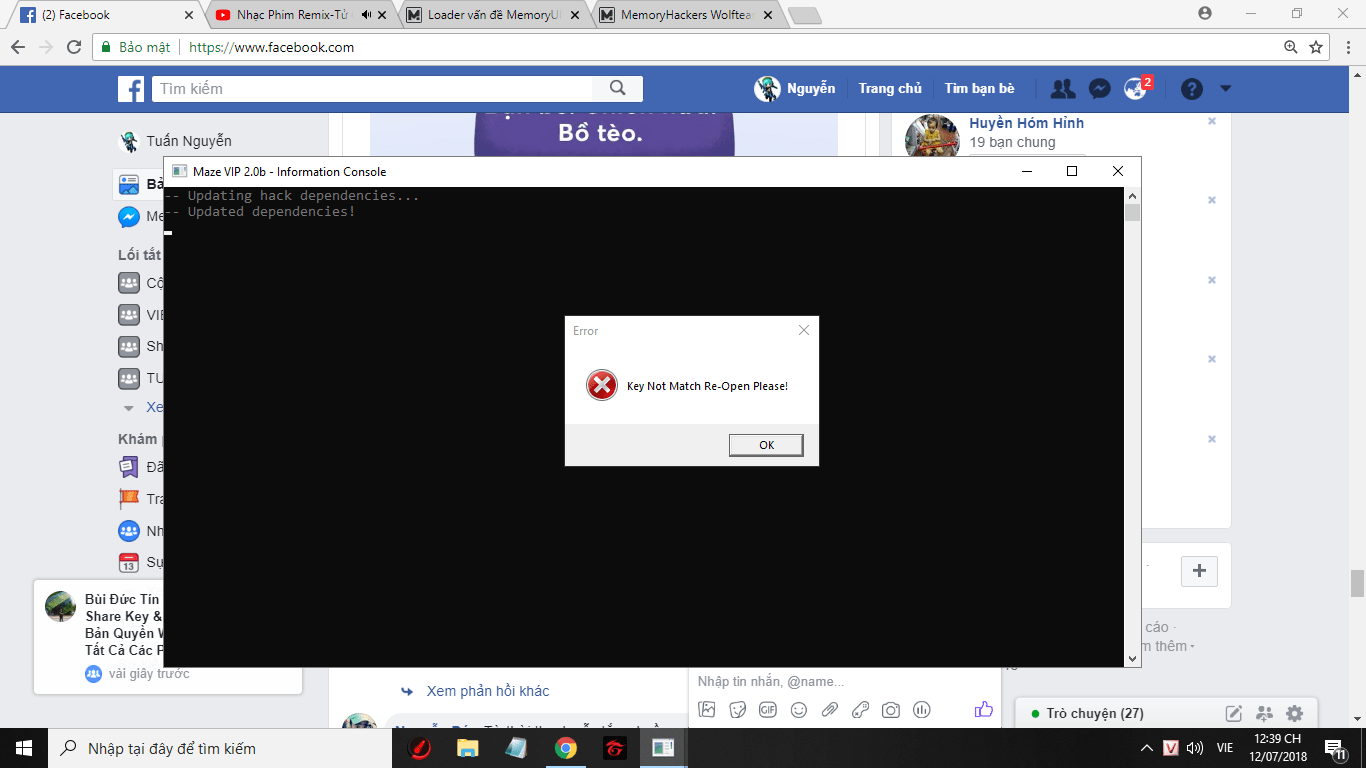This screenshot has height=768, width=1366.
Task: Click the console window's scroll up arrow
Action: pos(1132,195)
